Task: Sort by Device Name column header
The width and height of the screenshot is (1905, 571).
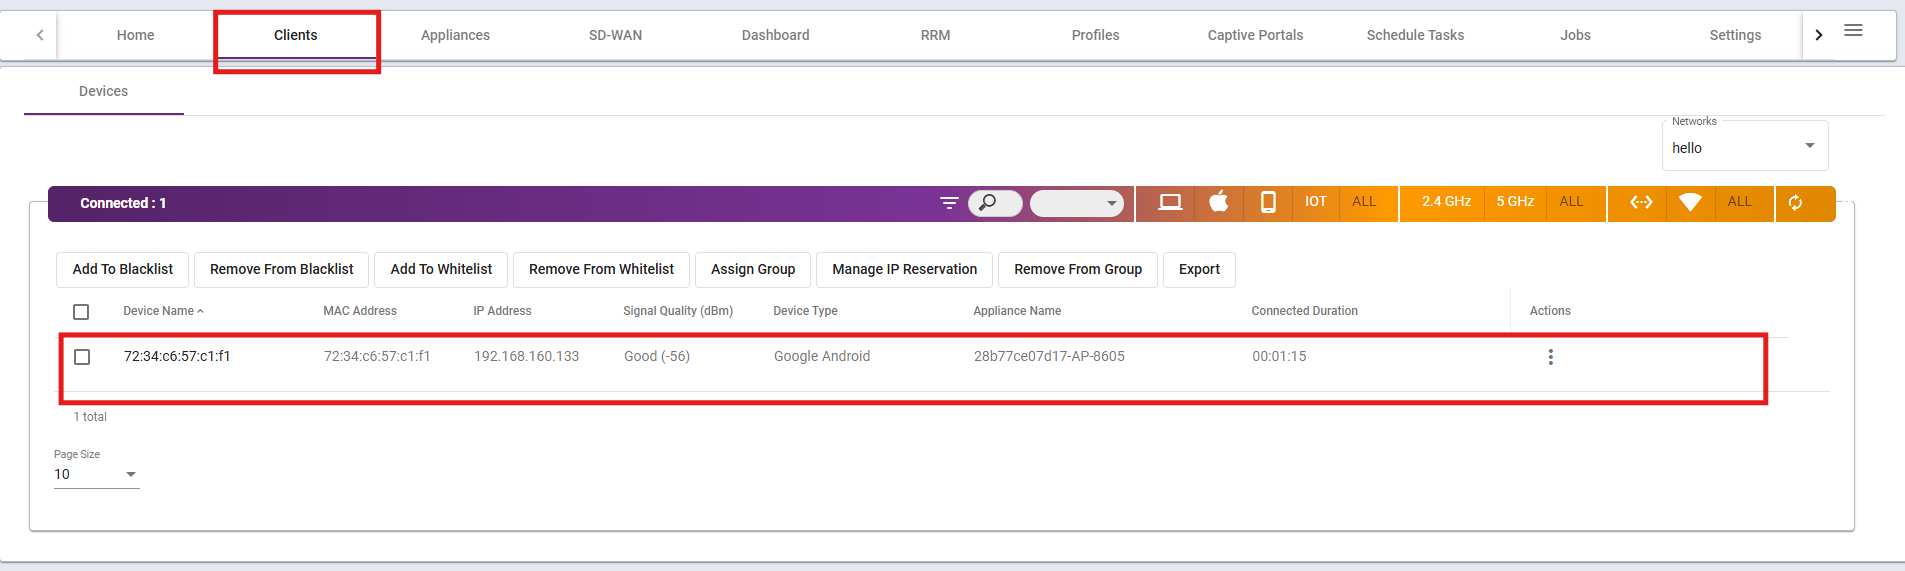Action: coord(158,311)
